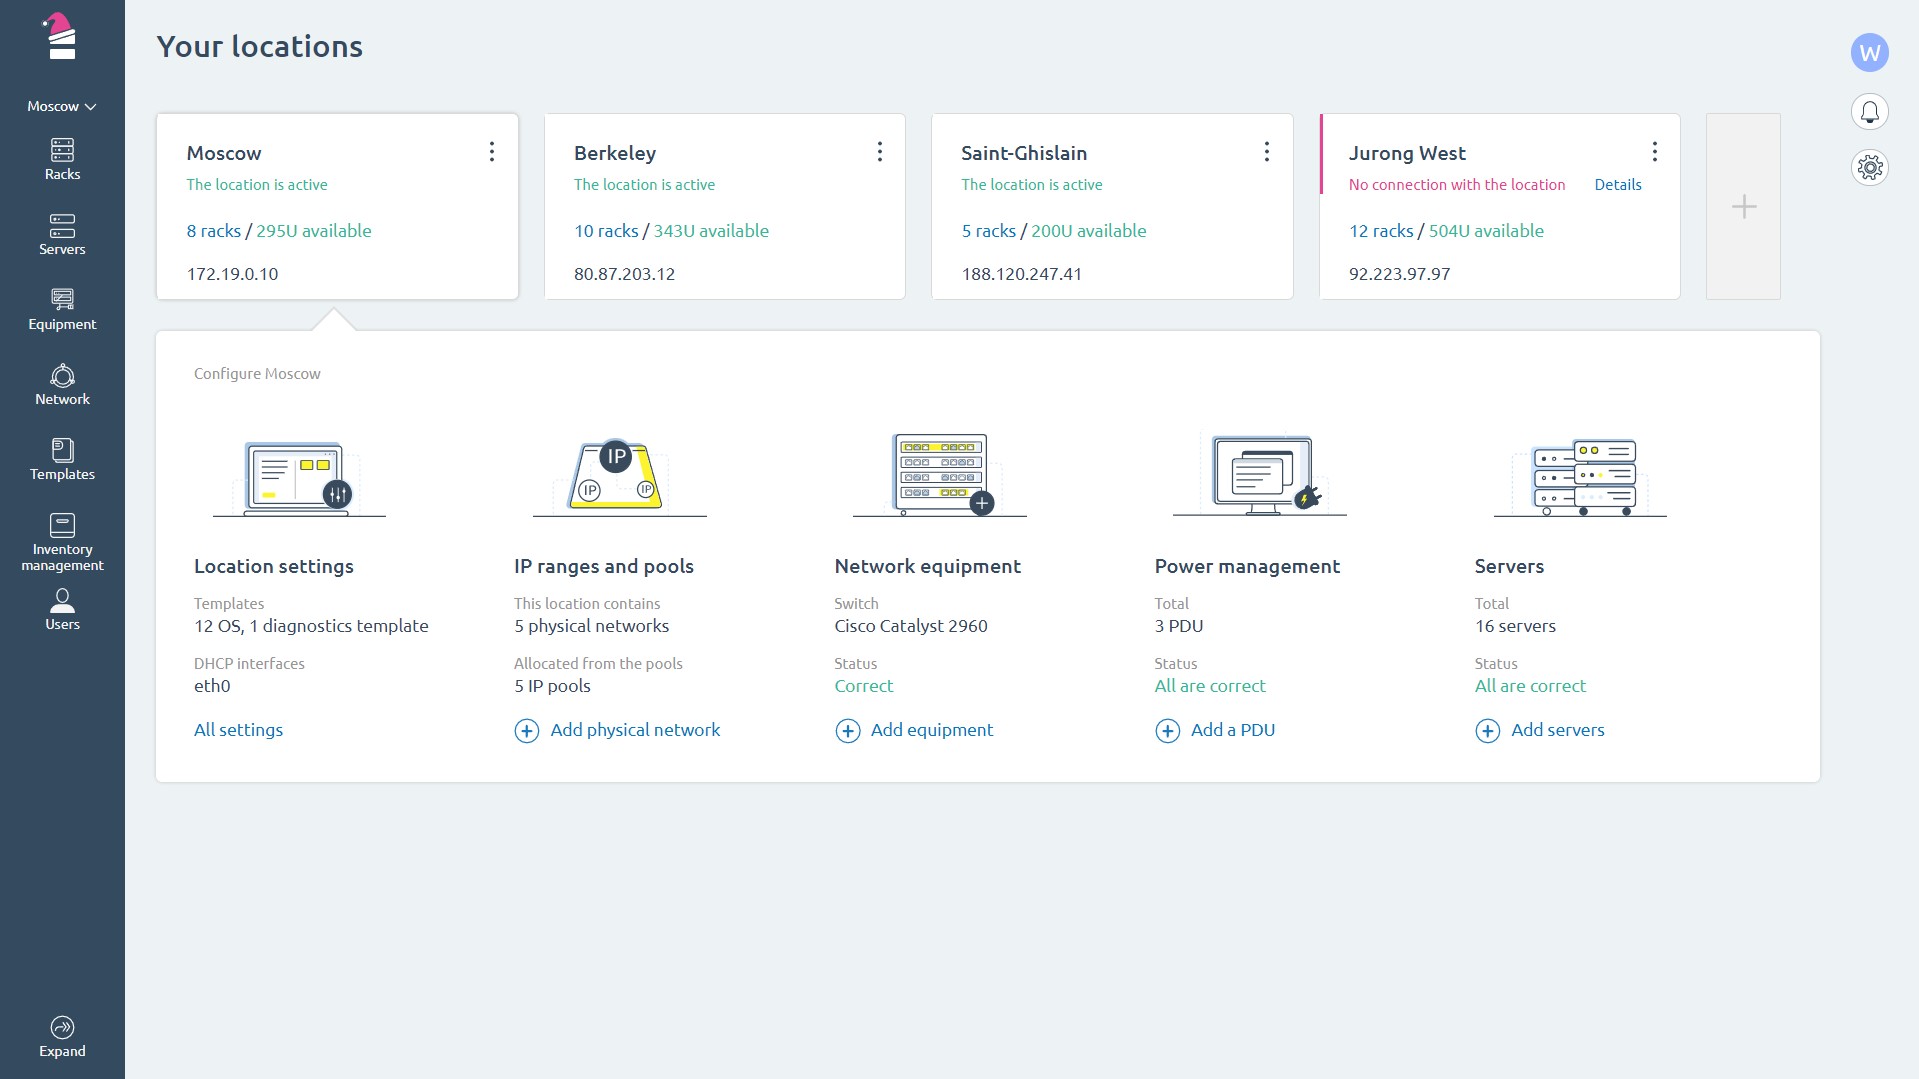Open notifications bell
The height and width of the screenshot is (1079, 1919).
[x=1869, y=111]
